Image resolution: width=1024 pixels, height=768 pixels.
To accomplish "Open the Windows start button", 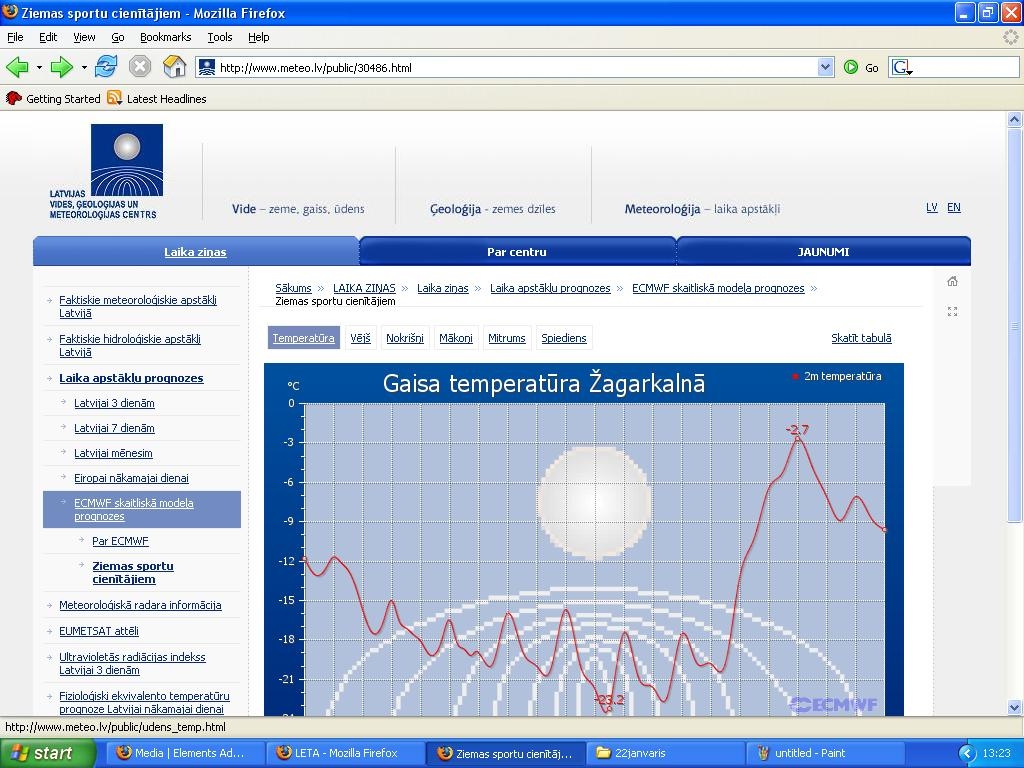I will tap(40, 753).
